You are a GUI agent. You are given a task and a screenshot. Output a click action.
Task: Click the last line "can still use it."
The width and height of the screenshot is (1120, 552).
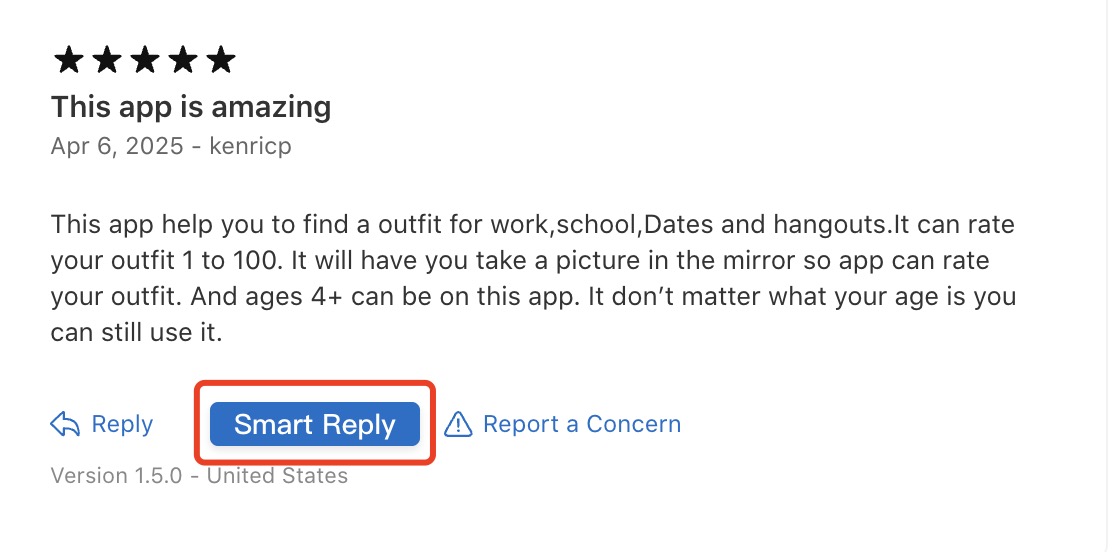136,333
